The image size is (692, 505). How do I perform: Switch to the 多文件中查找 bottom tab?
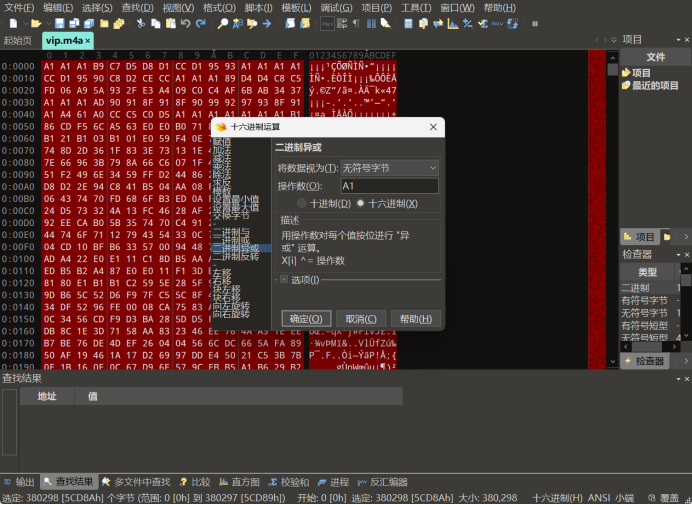tap(135, 482)
